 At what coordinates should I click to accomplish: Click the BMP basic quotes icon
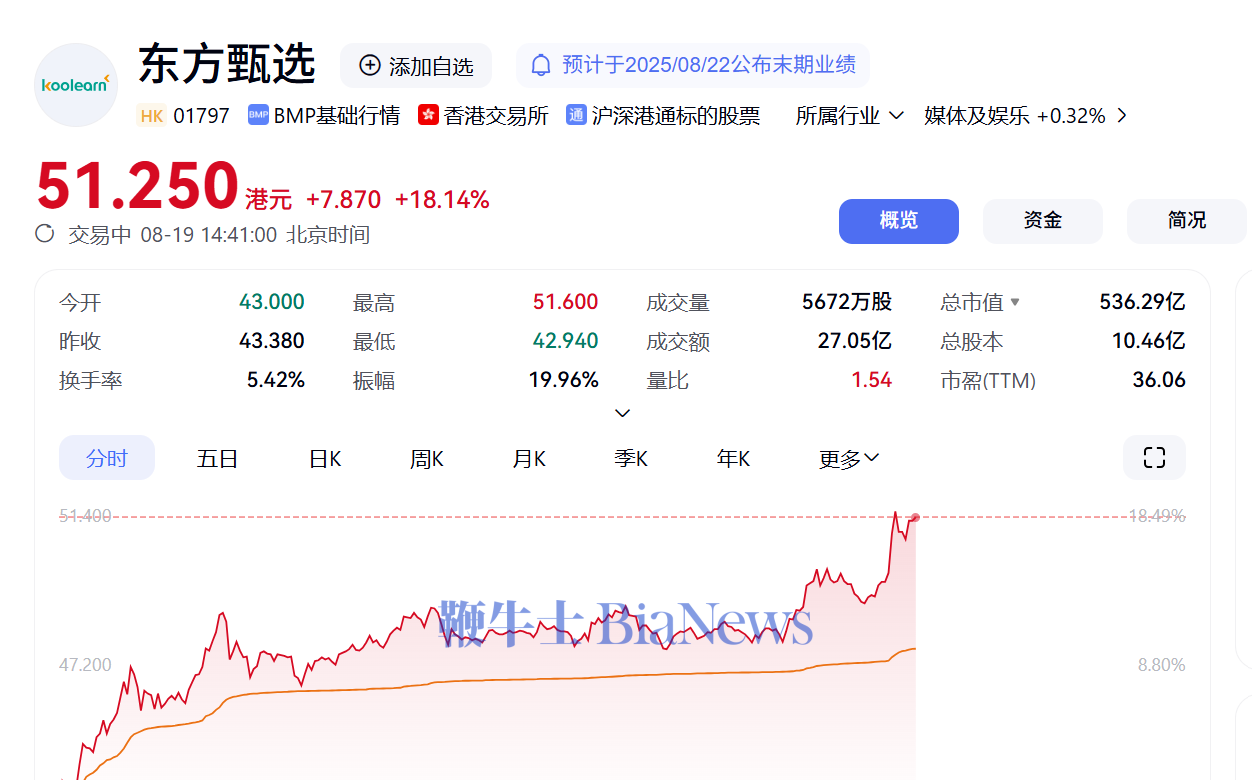tap(258, 116)
